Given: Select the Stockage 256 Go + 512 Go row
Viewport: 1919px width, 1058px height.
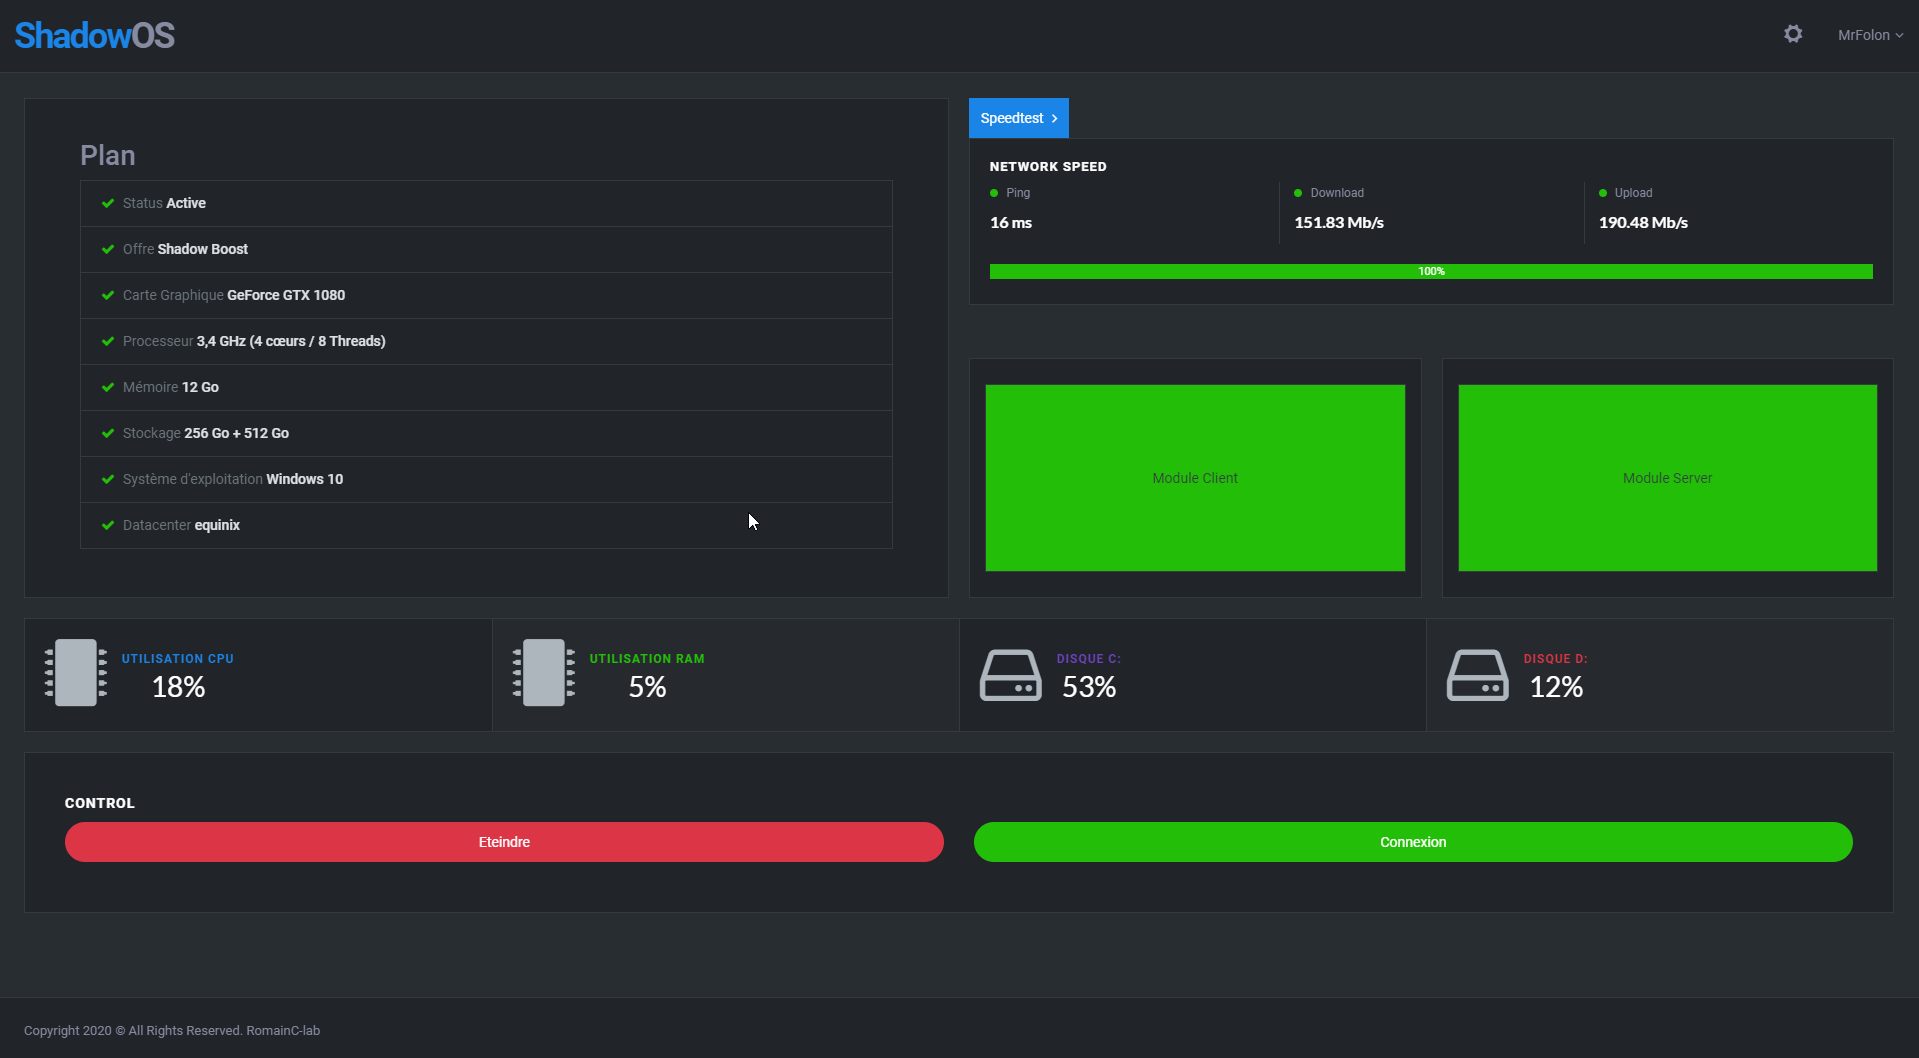Looking at the screenshot, I should point(486,433).
